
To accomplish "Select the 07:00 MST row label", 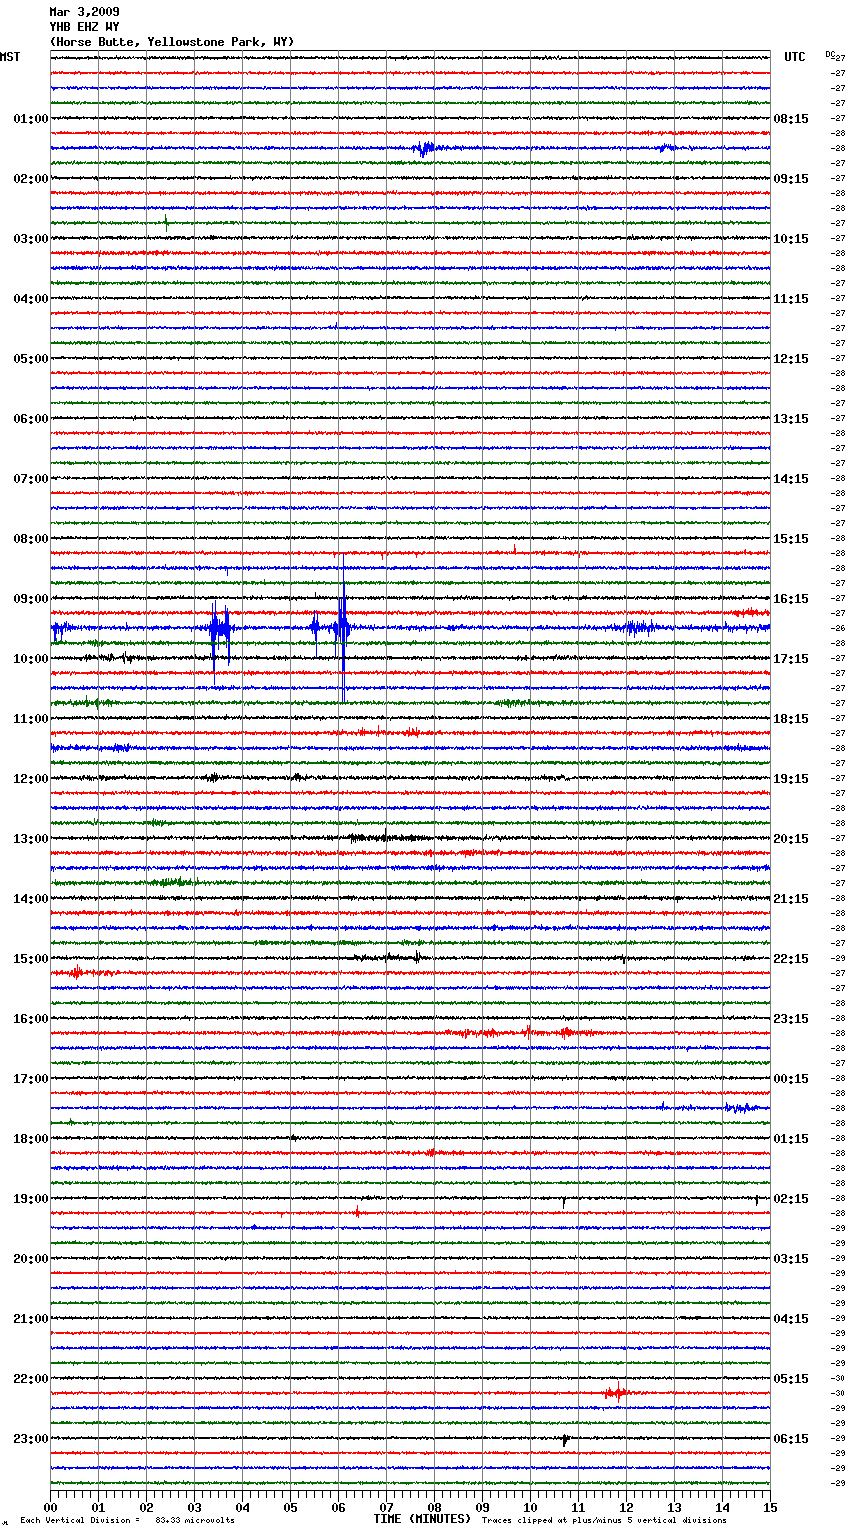I will pyautogui.click(x=31, y=479).
